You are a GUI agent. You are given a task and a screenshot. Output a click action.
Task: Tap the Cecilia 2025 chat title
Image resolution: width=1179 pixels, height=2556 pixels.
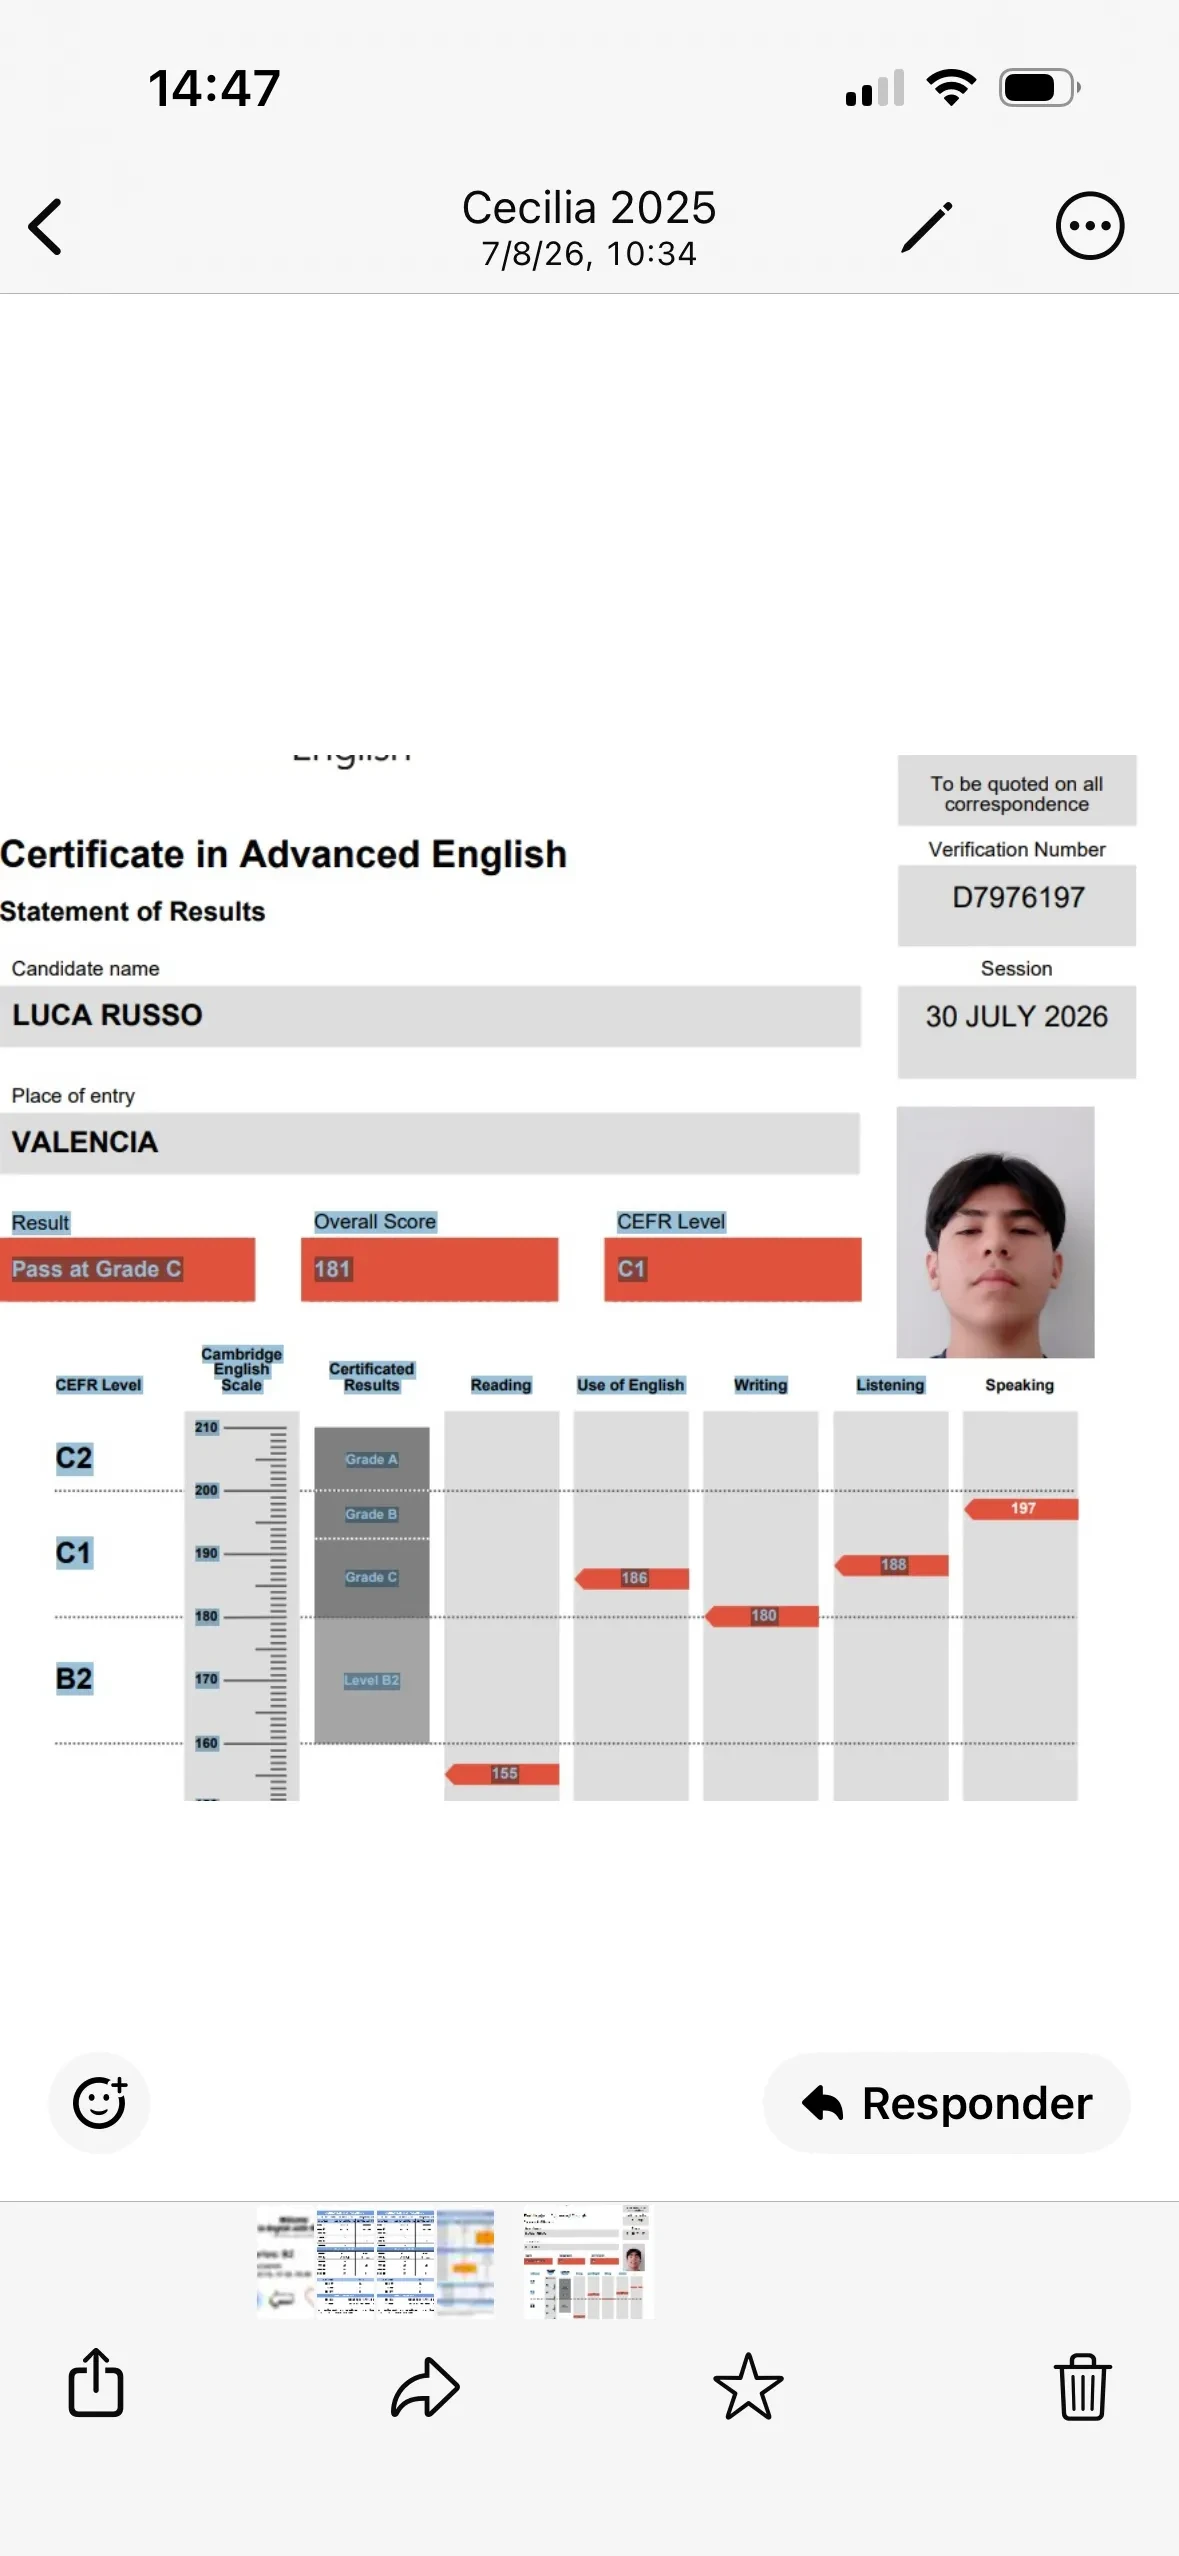point(589,208)
